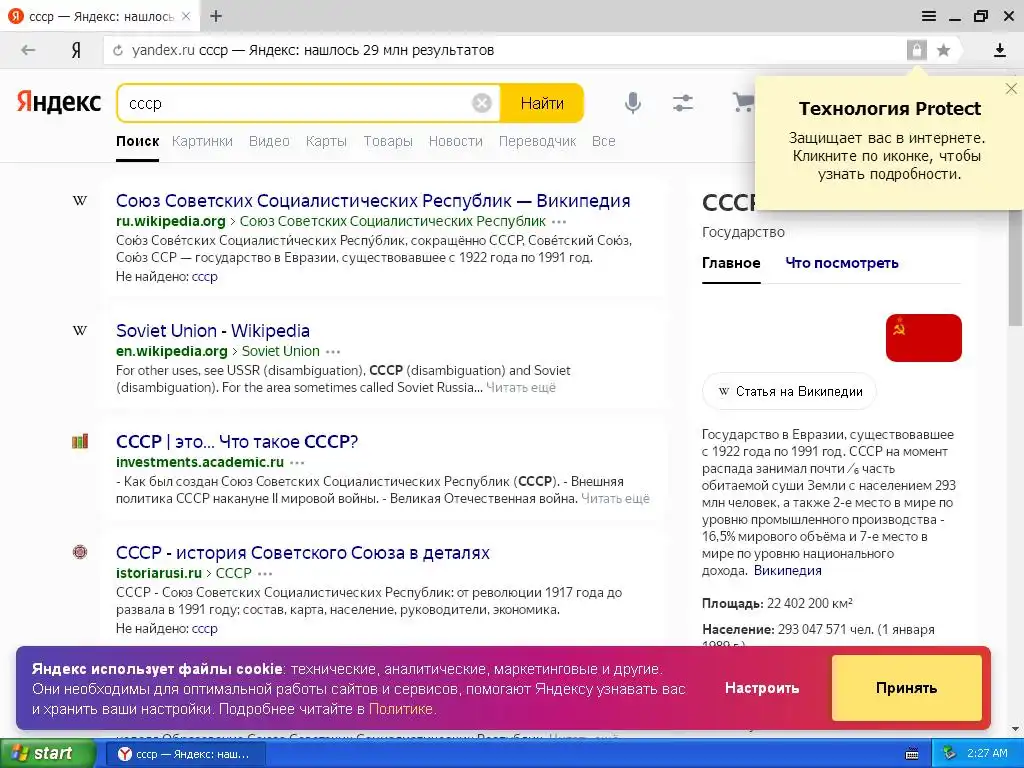Click Yandex taskbar window button

185,754
